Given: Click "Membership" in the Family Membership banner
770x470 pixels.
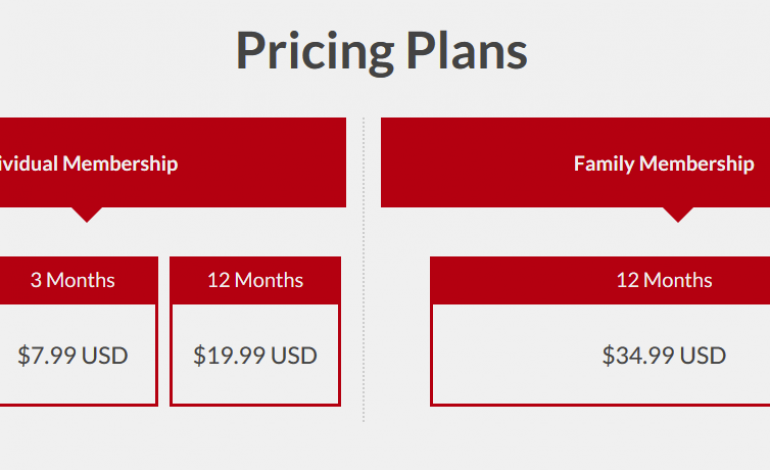Looking at the screenshot, I should pos(696,163).
